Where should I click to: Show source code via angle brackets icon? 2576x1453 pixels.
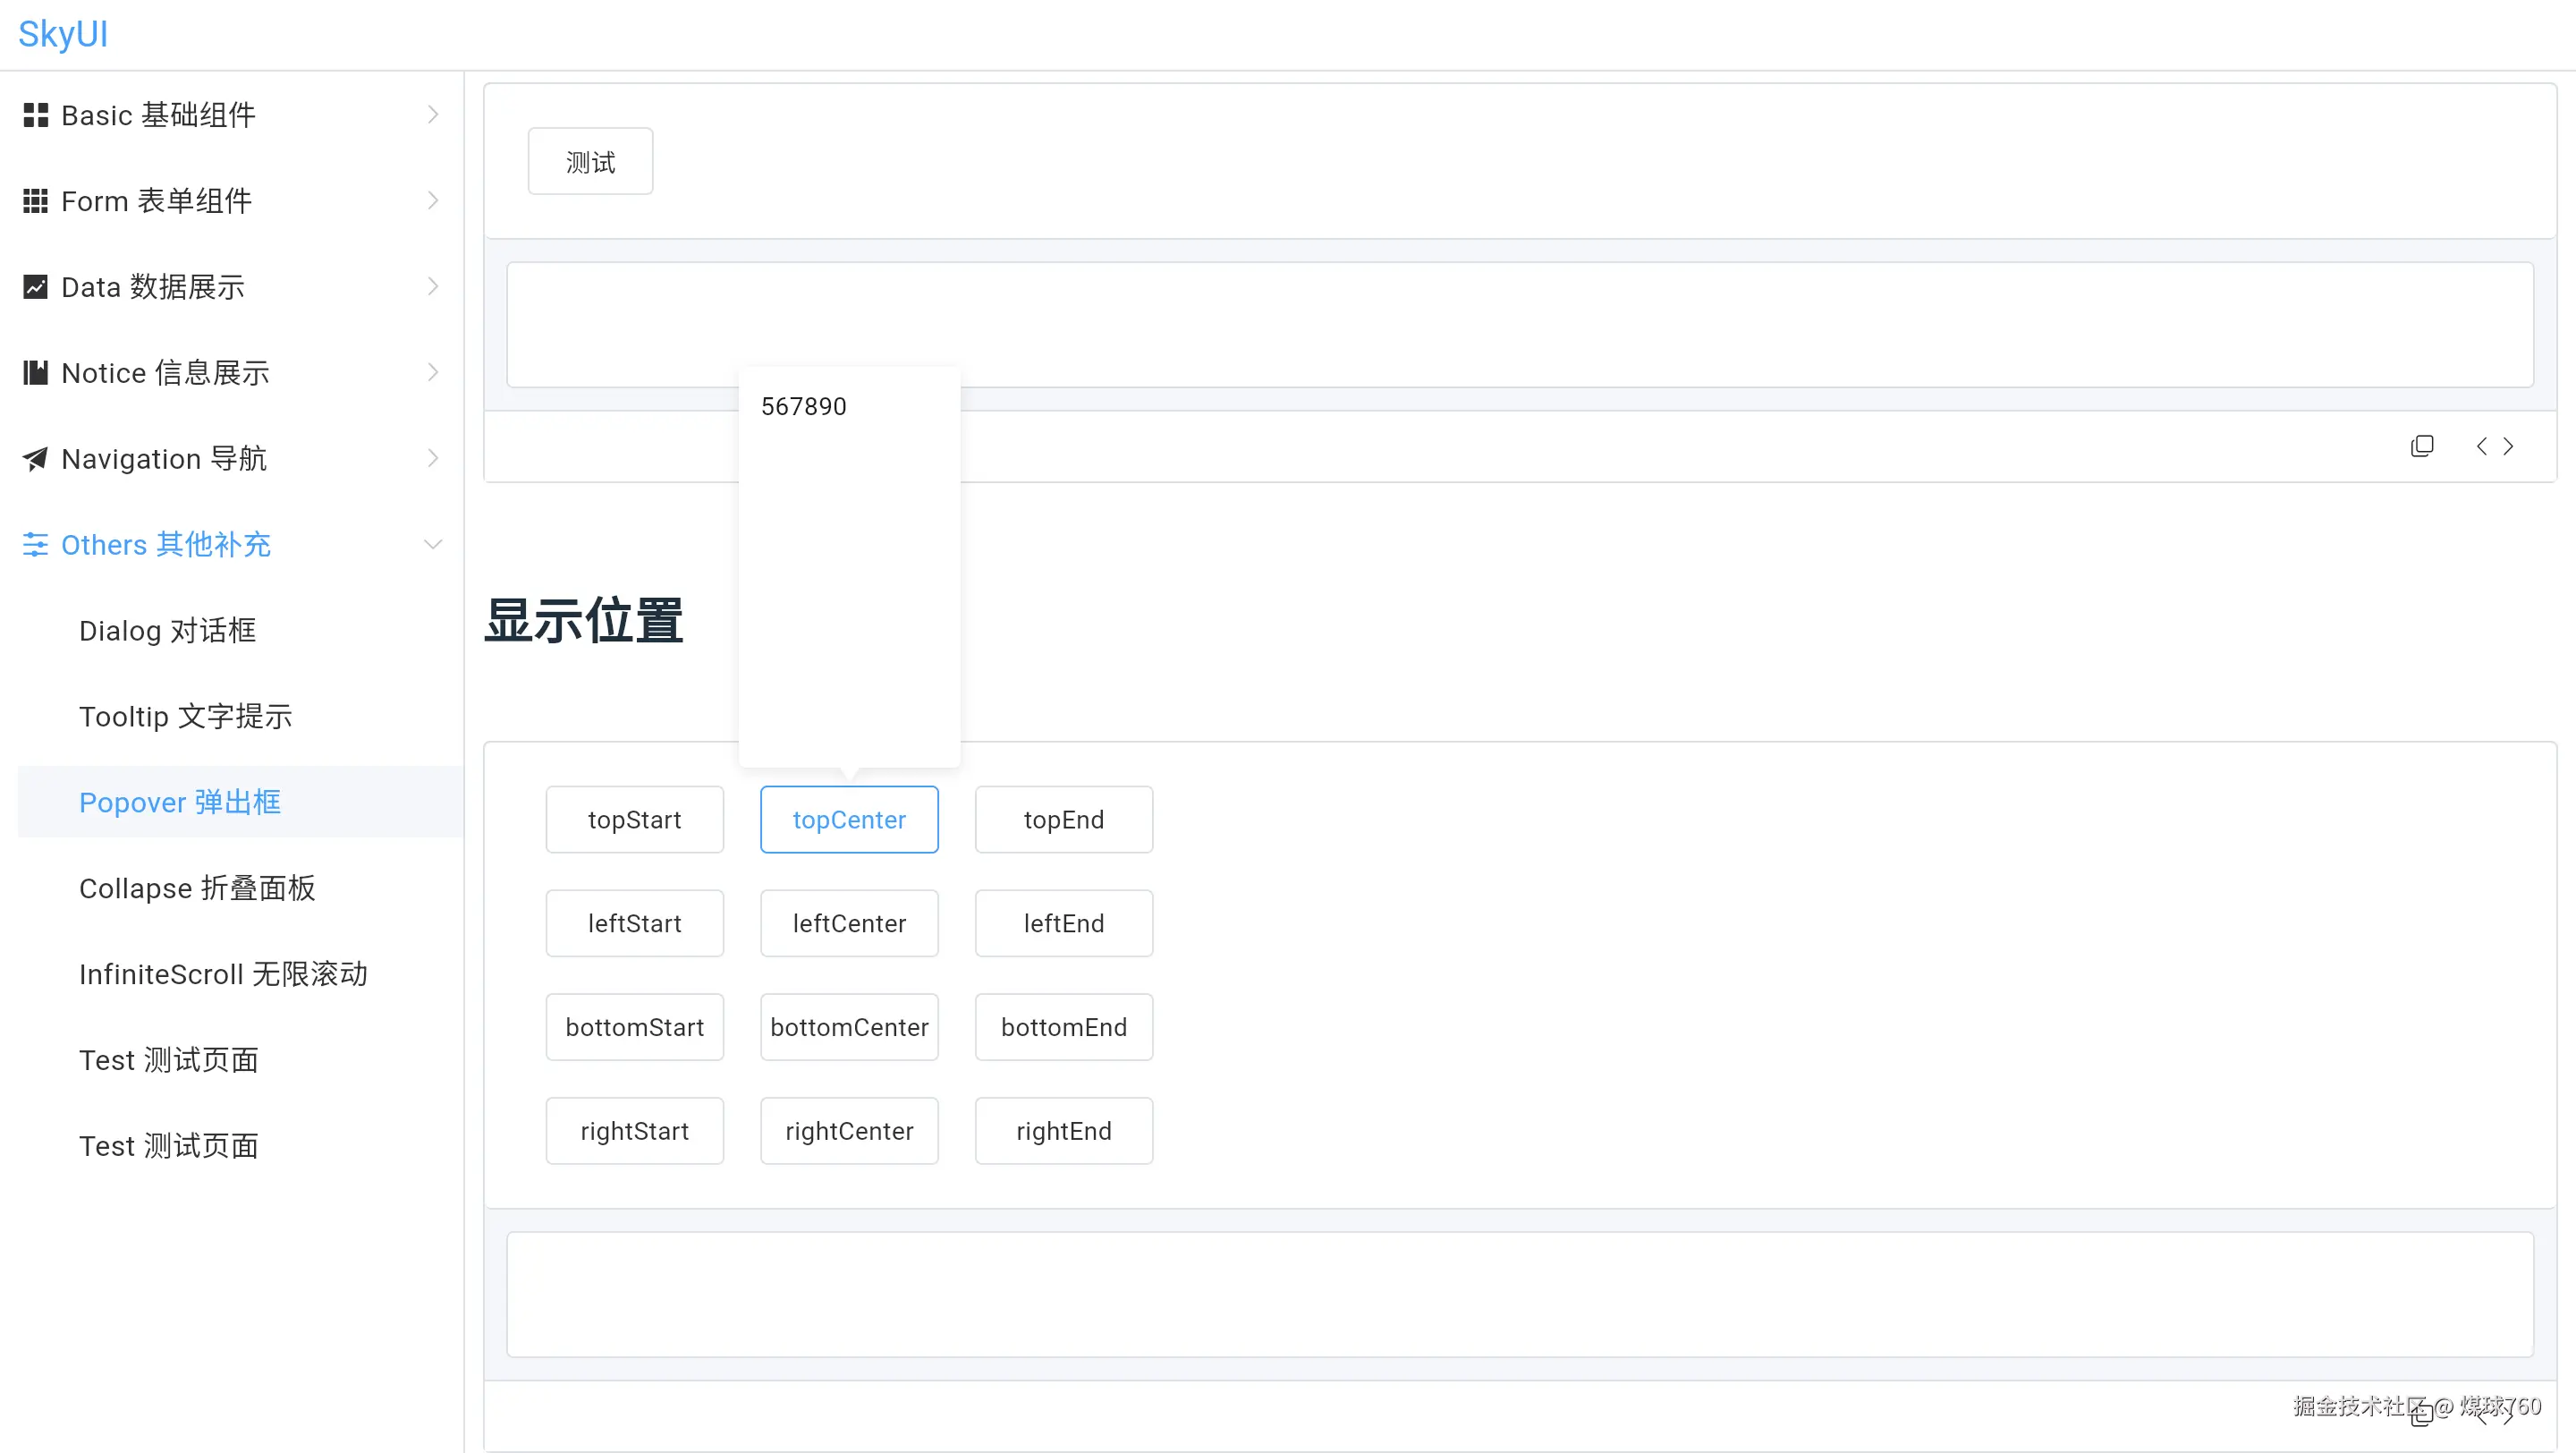click(2494, 446)
